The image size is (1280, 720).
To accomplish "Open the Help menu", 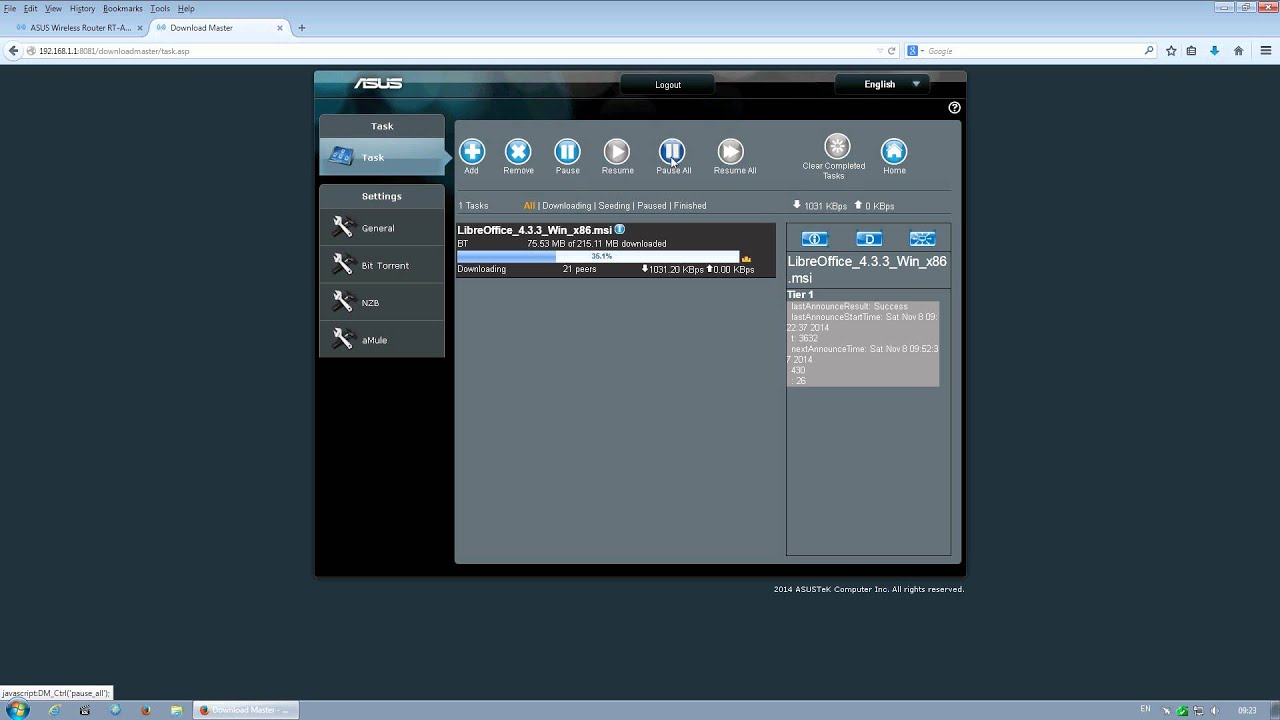I will click(x=186, y=8).
